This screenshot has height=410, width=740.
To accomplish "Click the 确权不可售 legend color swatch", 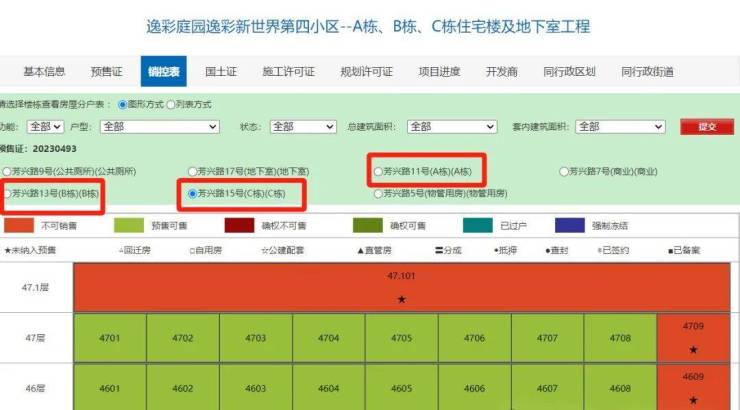I will 239,225.
